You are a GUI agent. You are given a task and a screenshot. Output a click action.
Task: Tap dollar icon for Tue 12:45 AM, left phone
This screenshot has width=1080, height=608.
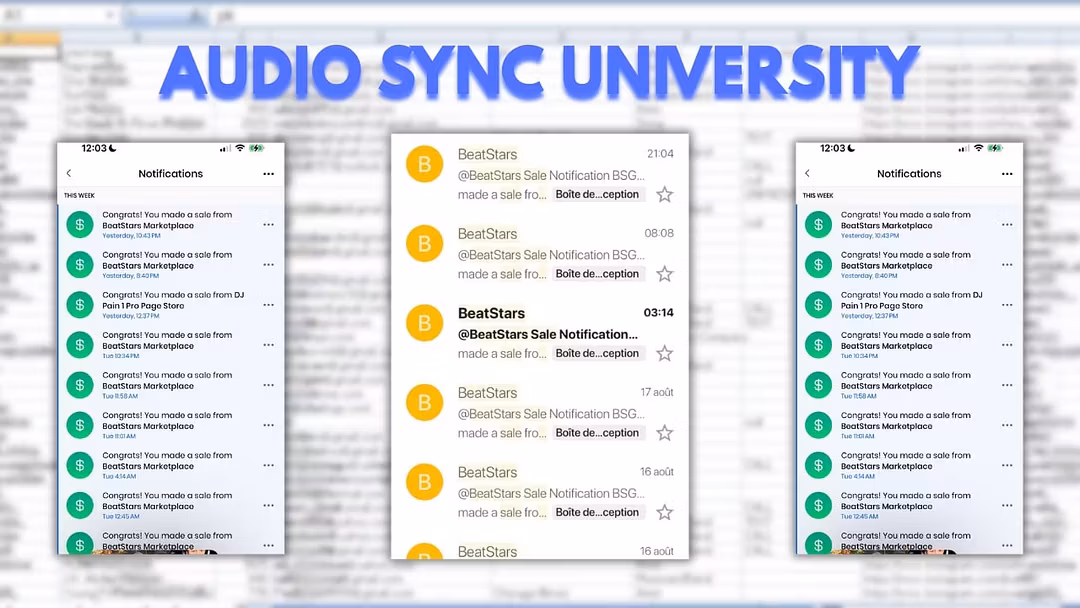(80, 505)
